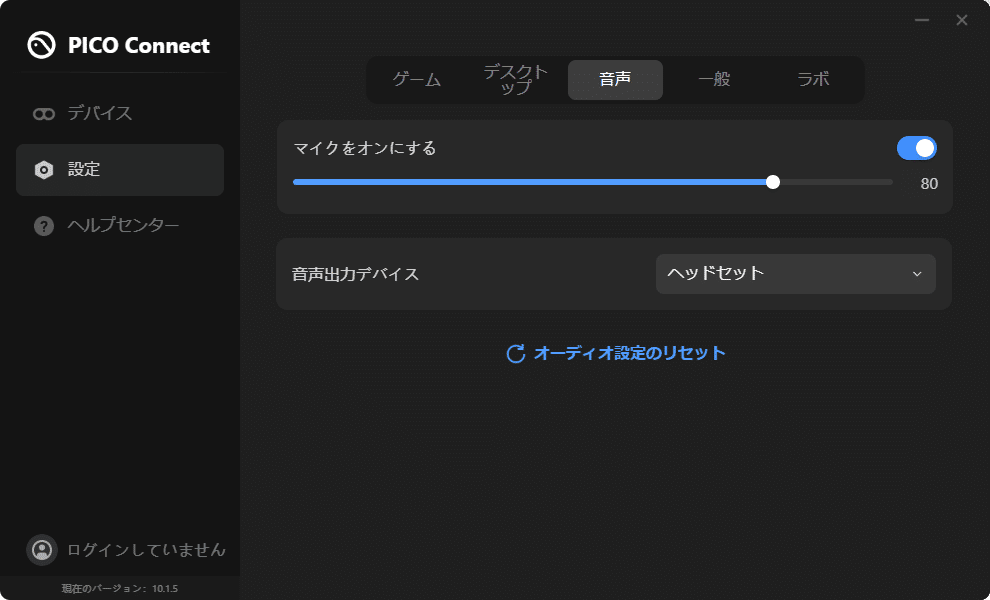This screenshot has width=990, height=600.
Task: Open ヘルプセンター from the sidebar
Action: pyautogui.click(x=120, y=225)
